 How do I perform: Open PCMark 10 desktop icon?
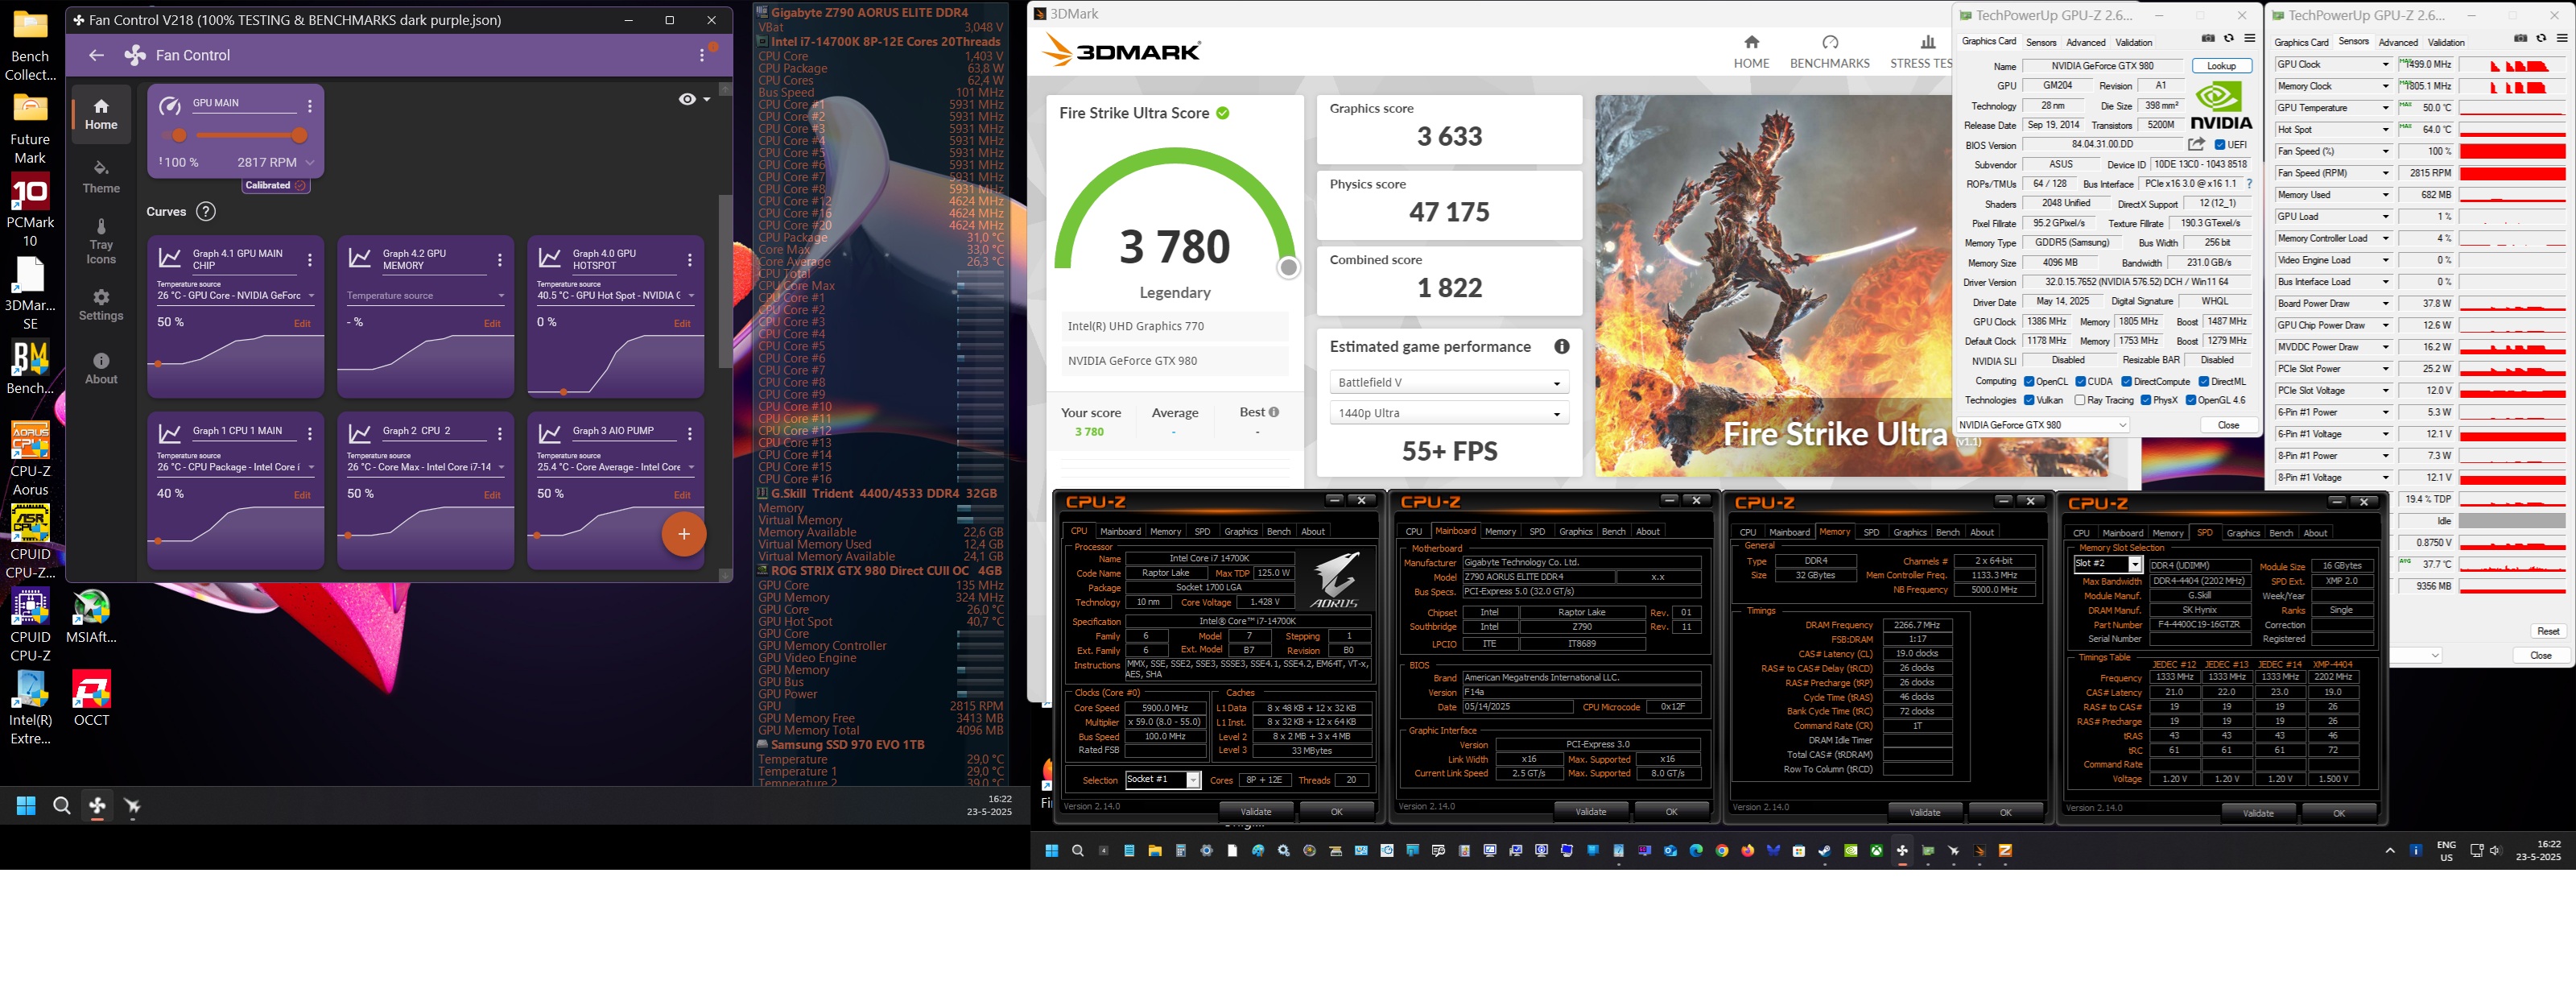click(x=30, y=210)
